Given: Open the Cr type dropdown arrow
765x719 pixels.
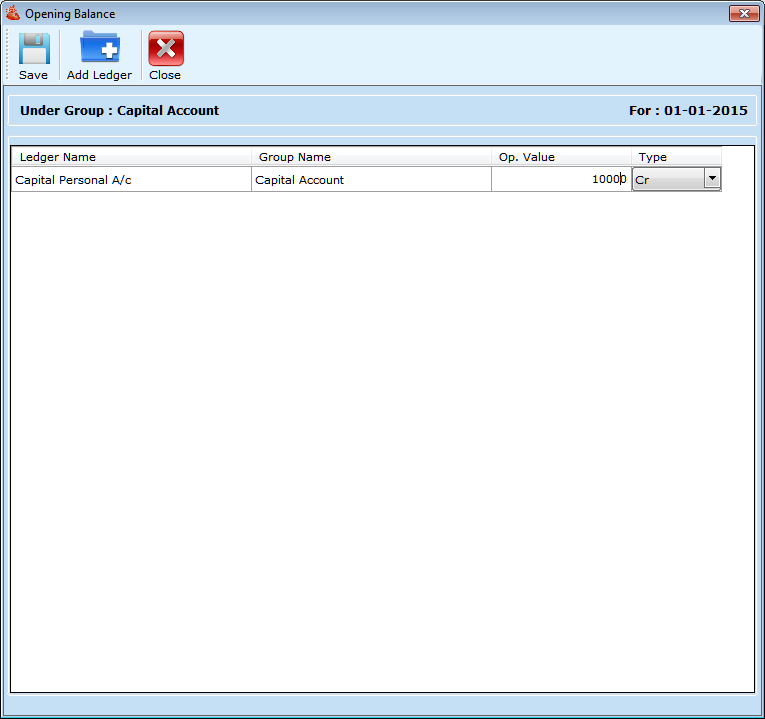Looking at the screenshot, I should click(711, 178).
